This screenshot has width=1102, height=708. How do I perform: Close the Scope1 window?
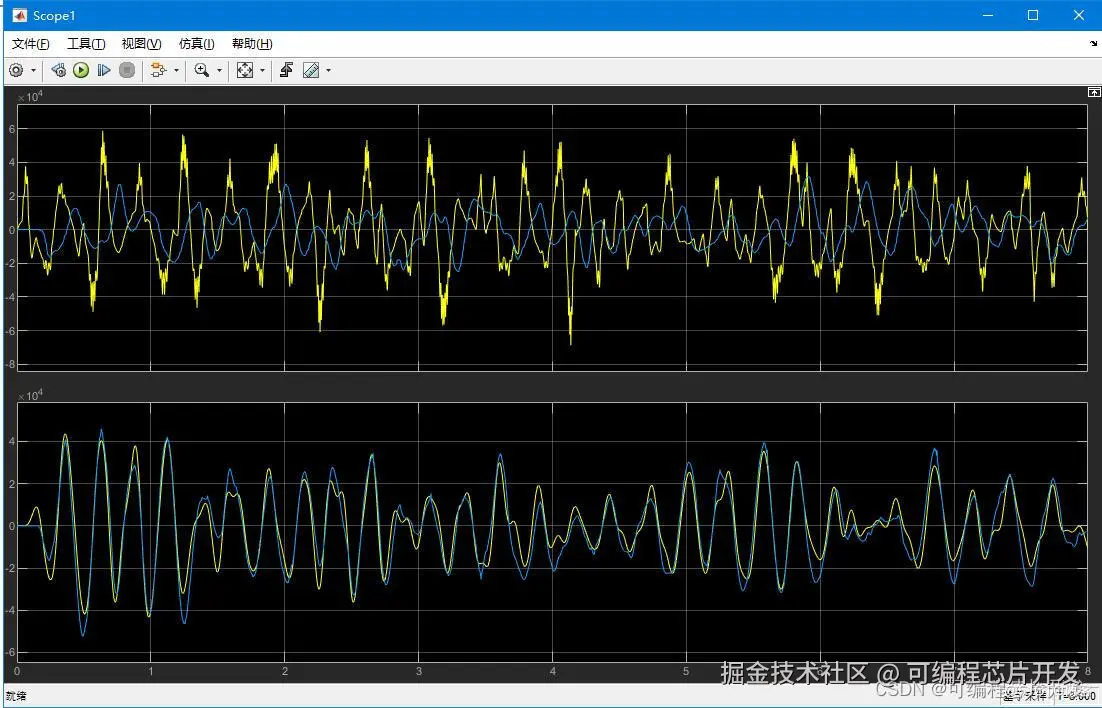(1079, 15)
